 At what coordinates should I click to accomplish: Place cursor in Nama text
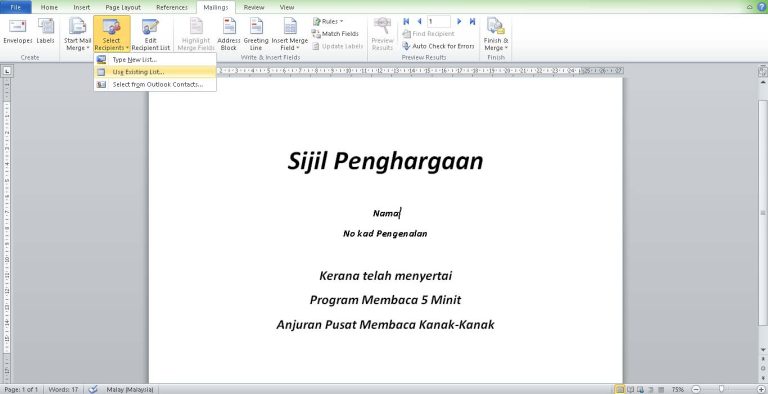386,213
